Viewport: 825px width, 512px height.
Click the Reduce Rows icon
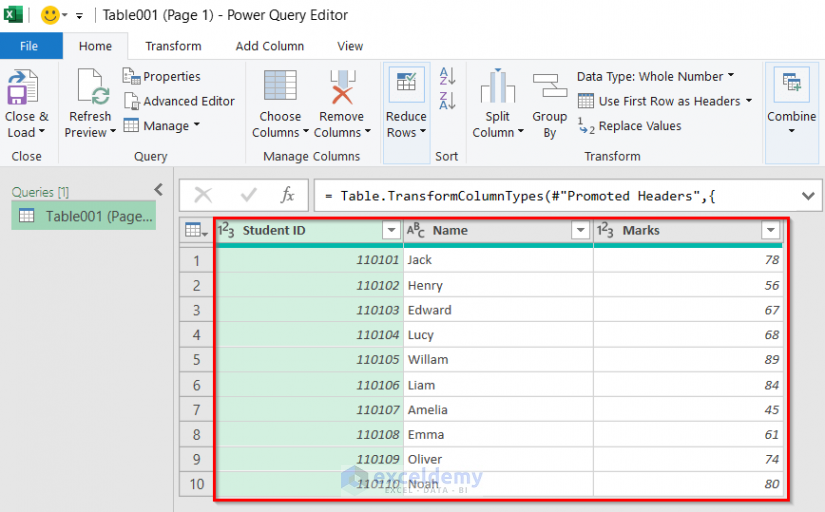tap(406, 83)
